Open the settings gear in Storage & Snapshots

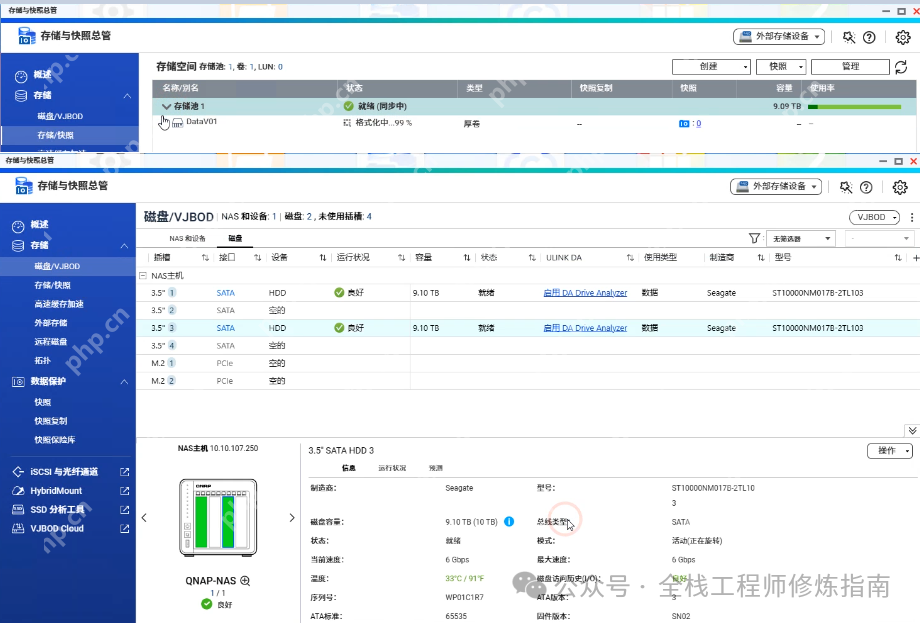click(899, 187)
